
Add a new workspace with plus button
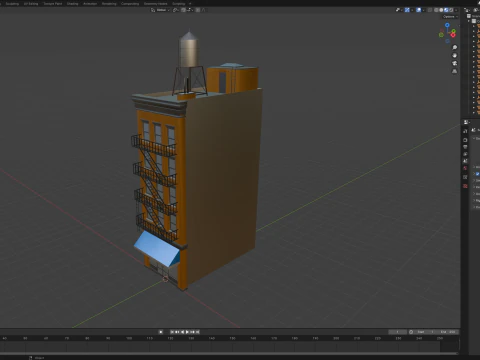pyautogui.click(x=190, y=4)
